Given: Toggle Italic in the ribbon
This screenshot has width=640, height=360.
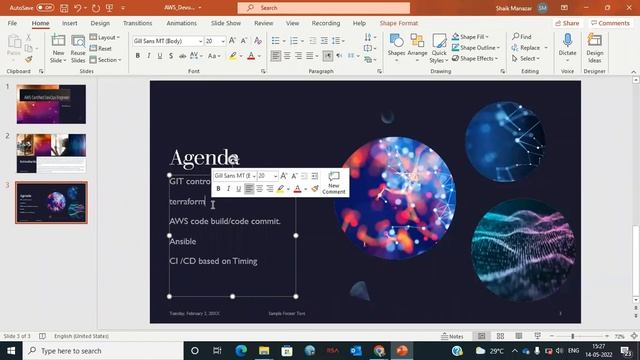Looking at the screenshot, I should coord(149,56).
